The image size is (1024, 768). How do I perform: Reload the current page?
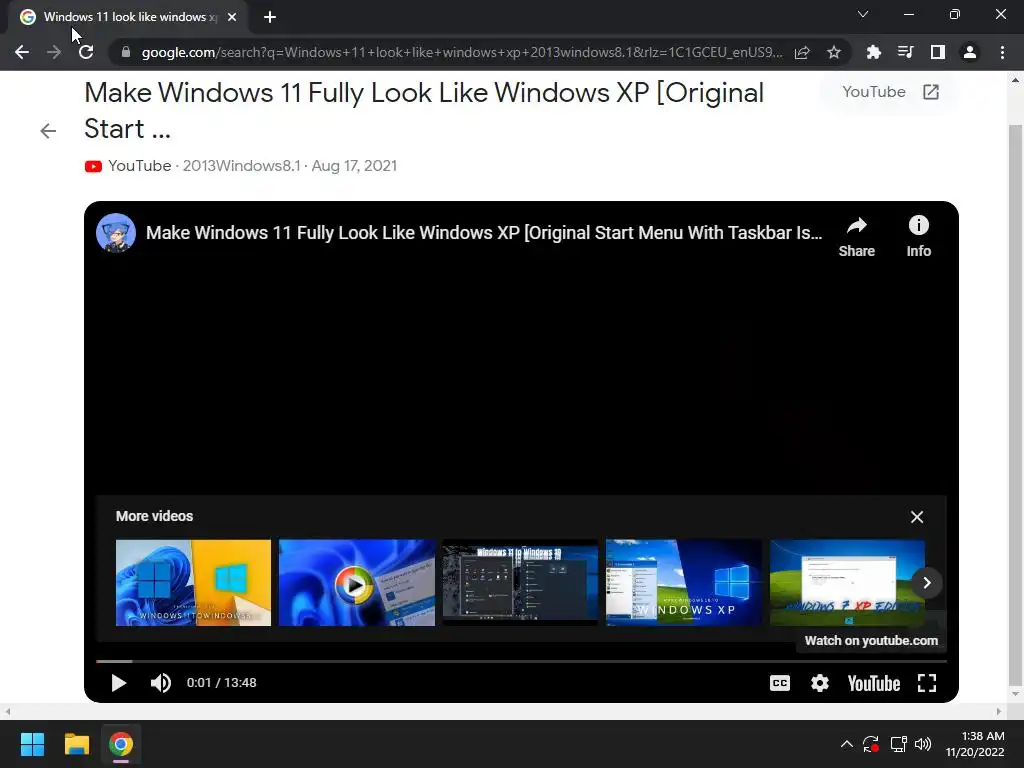pyautogui.click(x=86, y=52)
